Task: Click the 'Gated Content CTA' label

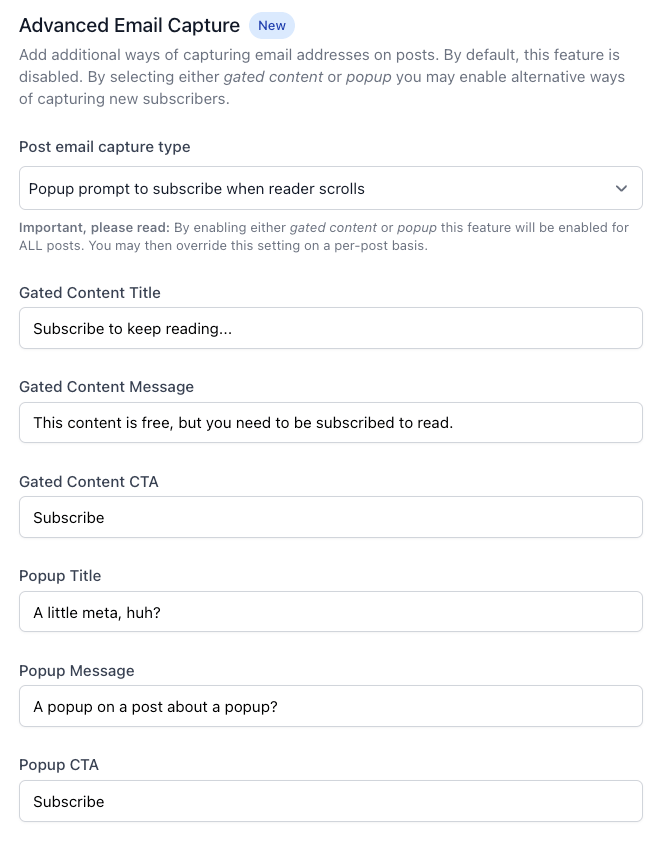Action: [89, 482]
